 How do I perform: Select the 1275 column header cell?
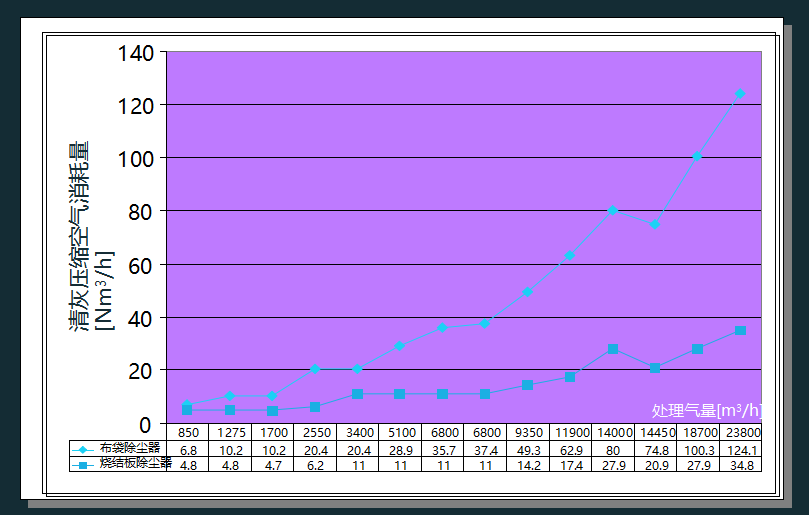click(231, 432)
